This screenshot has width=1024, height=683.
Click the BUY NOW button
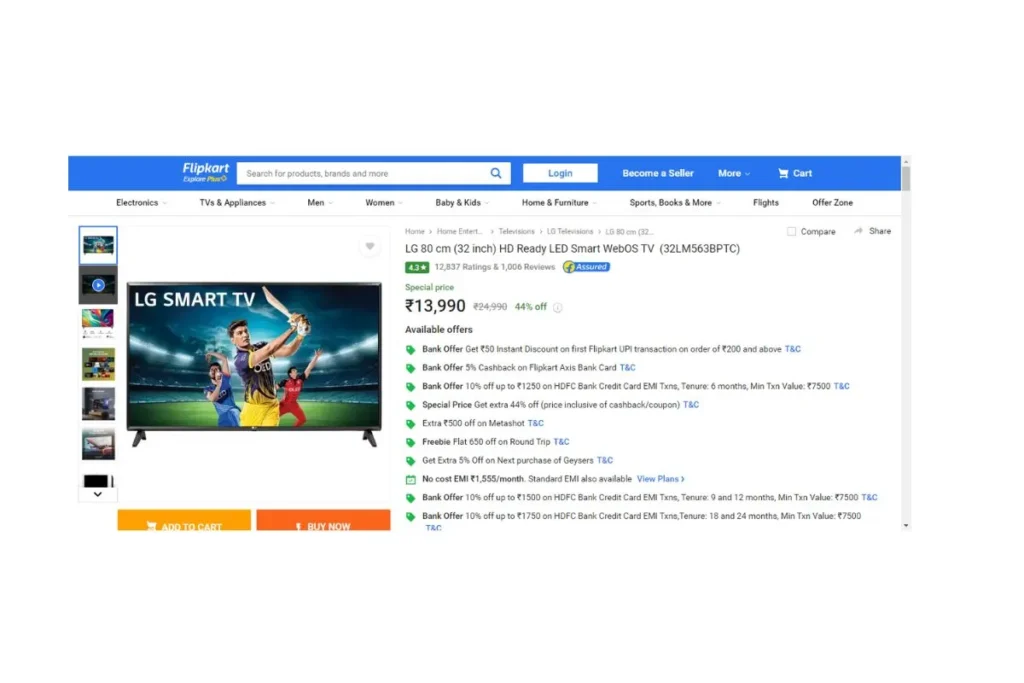click(x=323, y=520)
